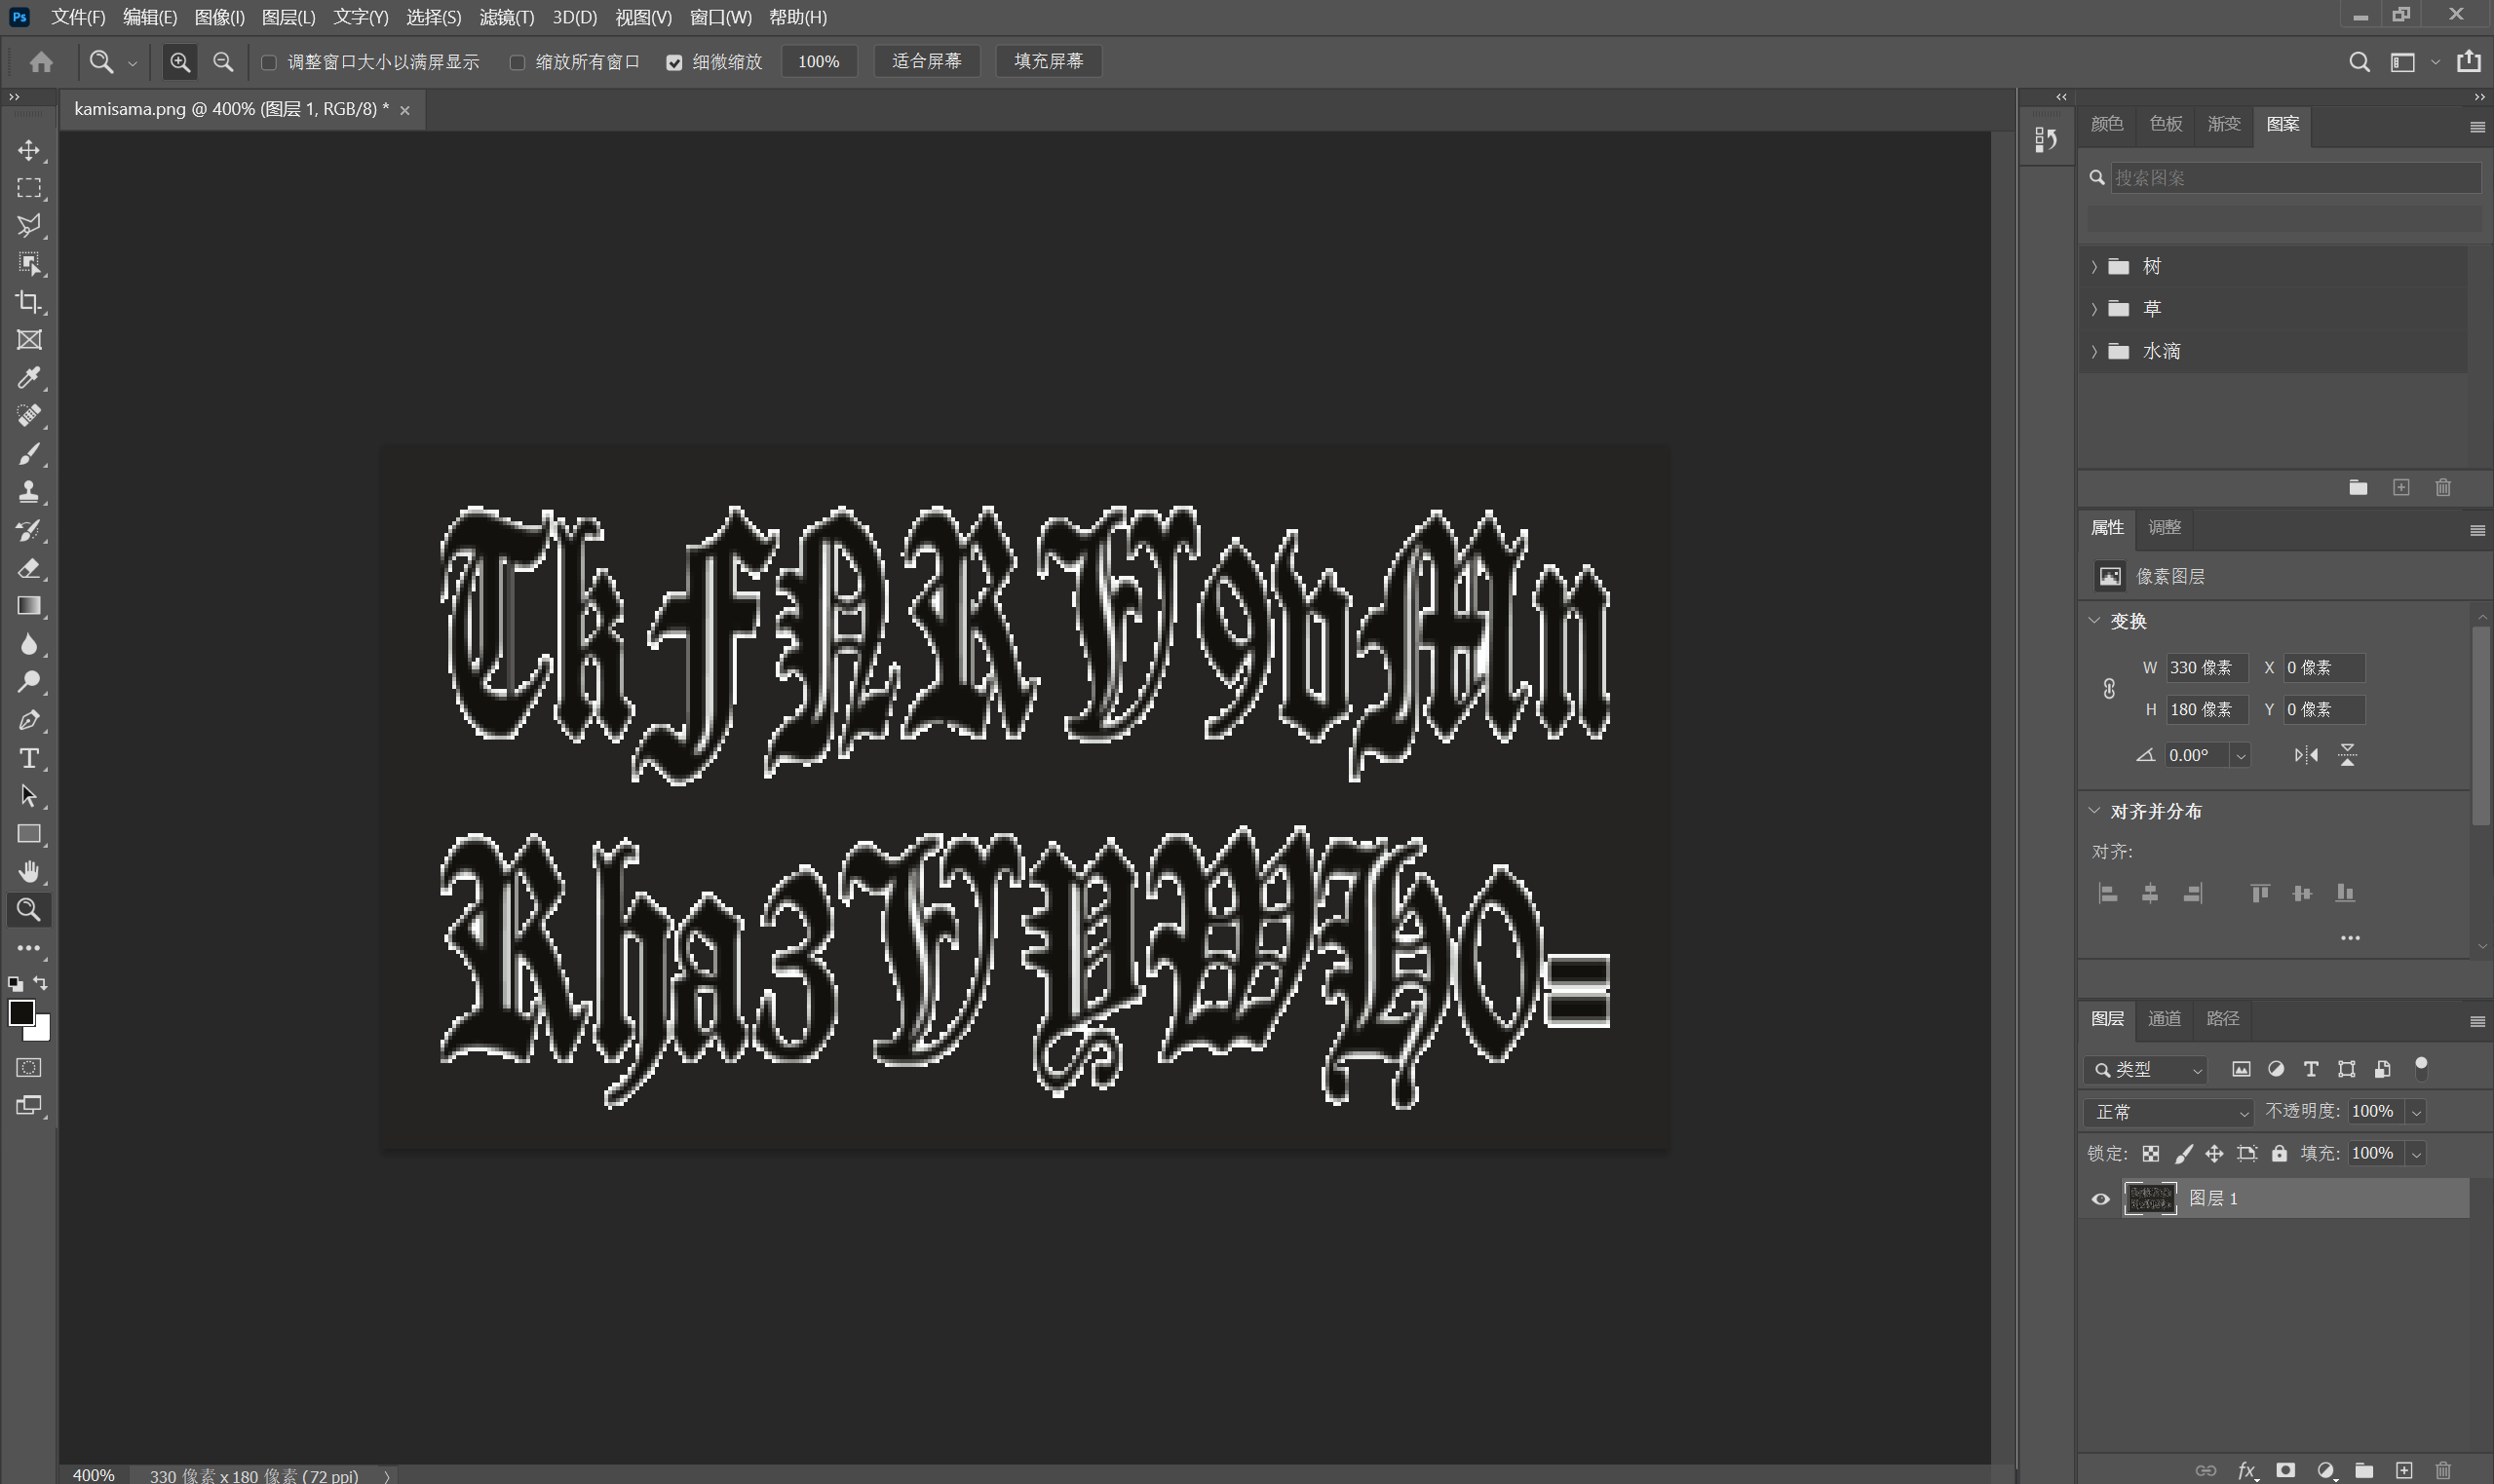Select the Eyedropper tool

click(x=29, y=378)
